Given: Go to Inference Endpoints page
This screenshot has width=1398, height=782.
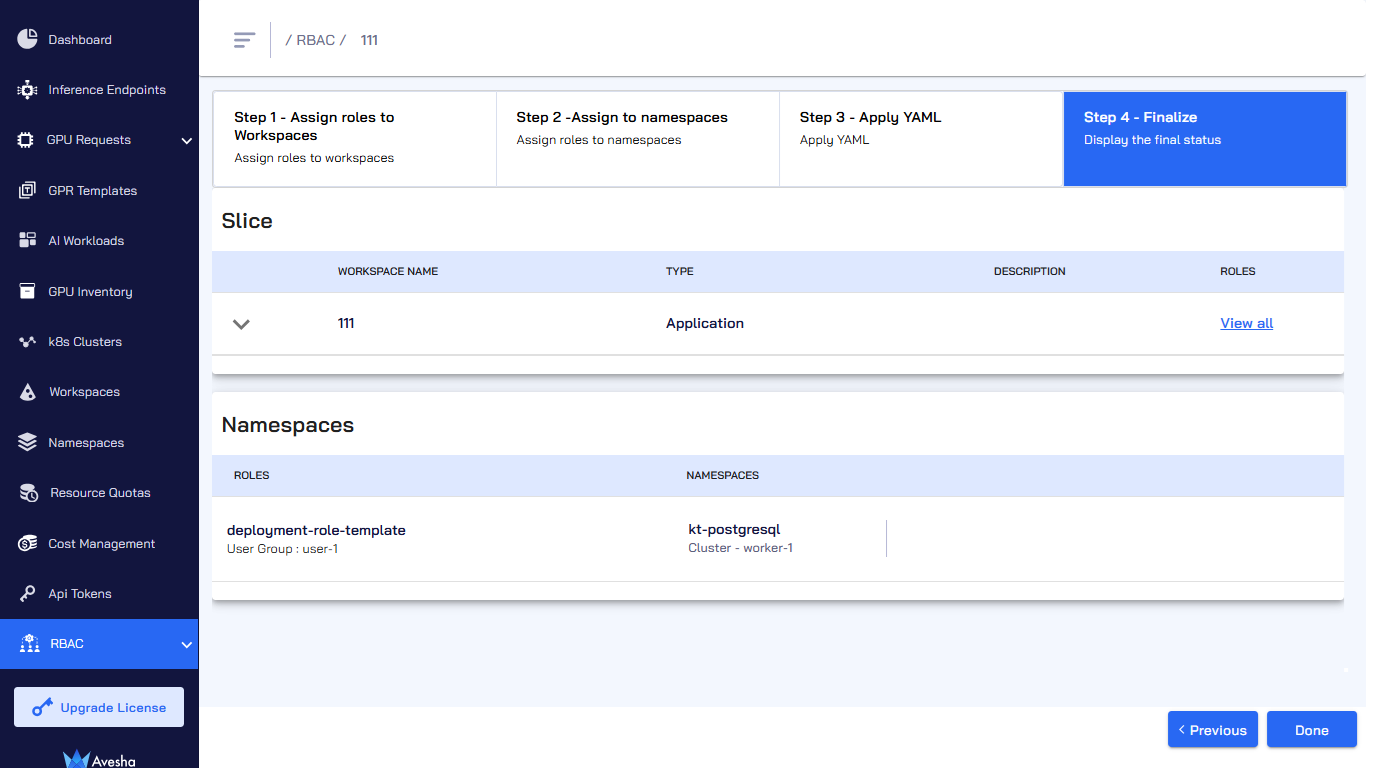Looking at the screenshot, I should (107, 90).
